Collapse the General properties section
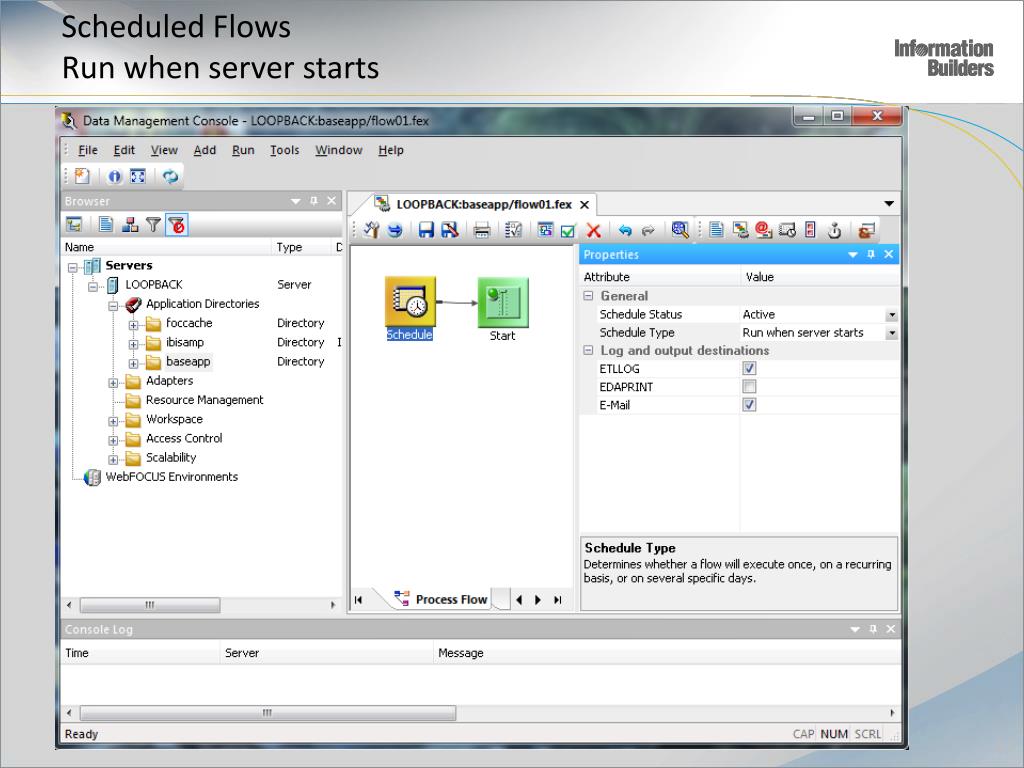This screenshot has width=1024, height=768. point(588,296)
